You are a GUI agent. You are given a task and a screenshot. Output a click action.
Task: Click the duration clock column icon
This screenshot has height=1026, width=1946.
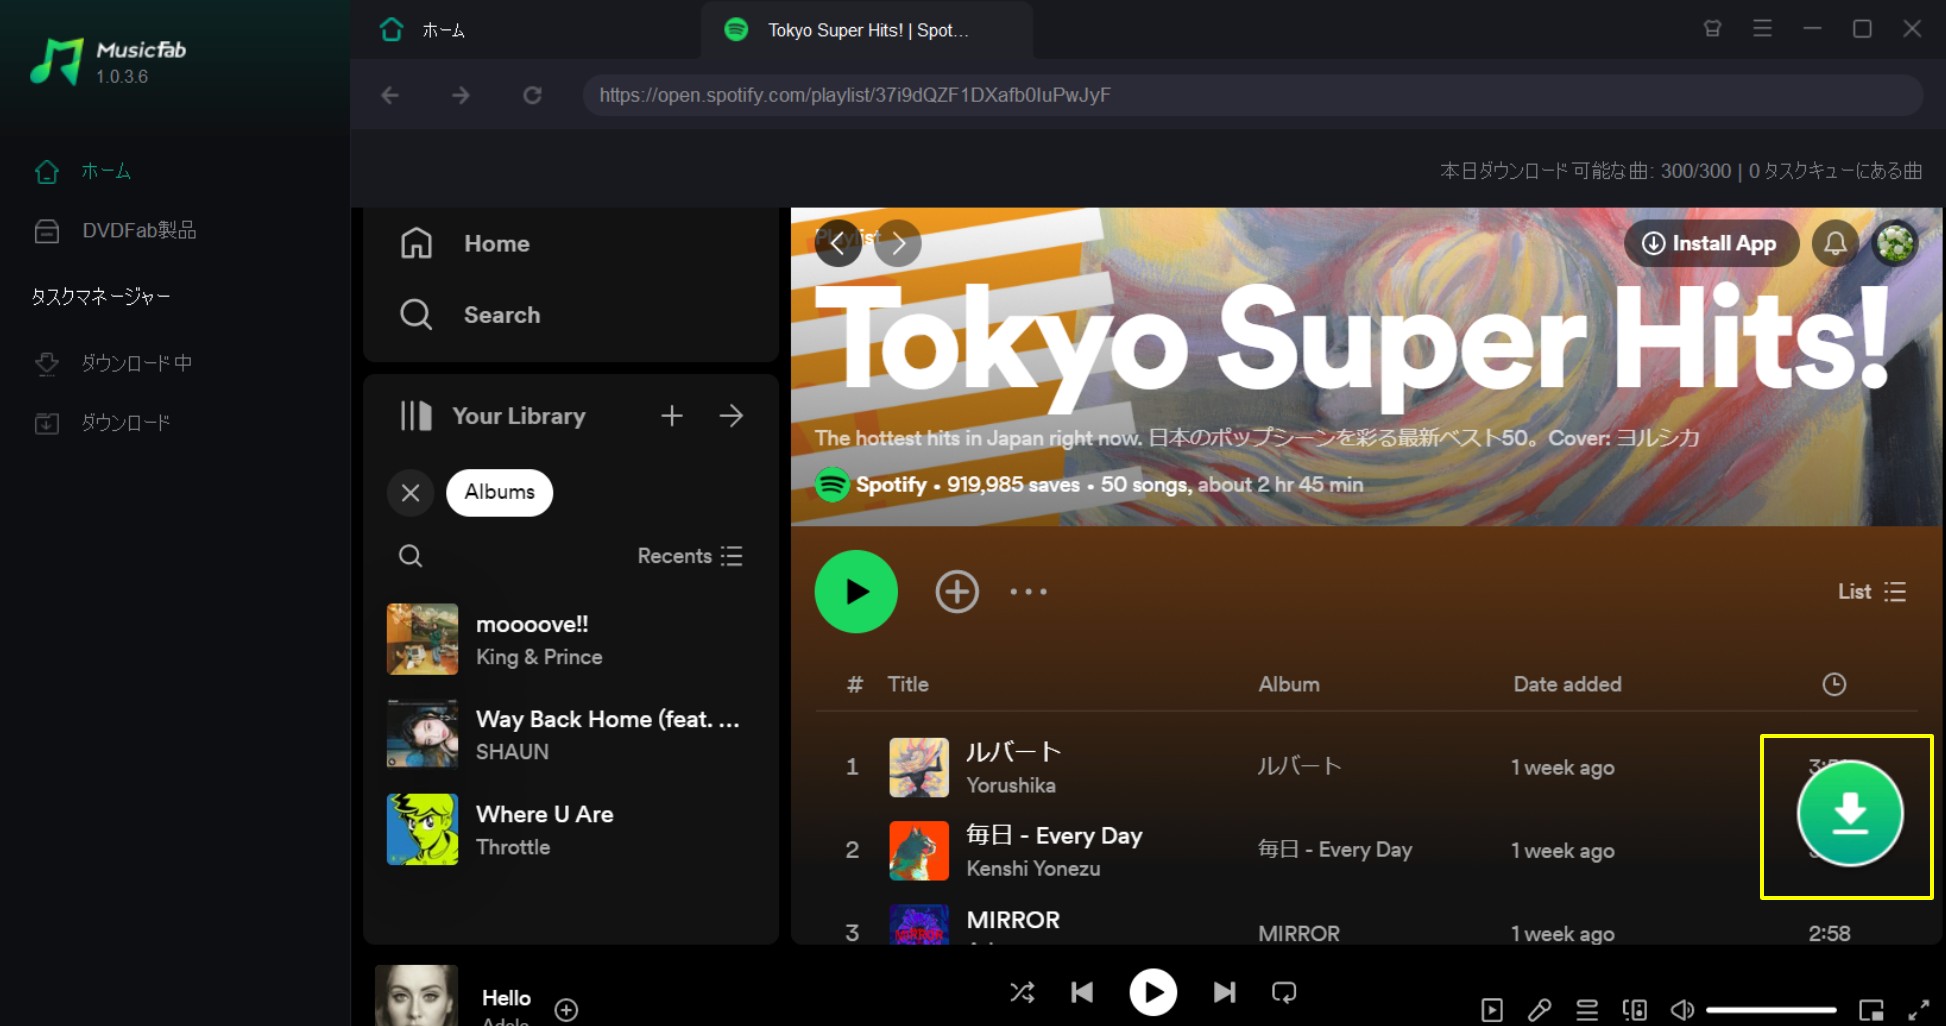[x=1834, y=685]
